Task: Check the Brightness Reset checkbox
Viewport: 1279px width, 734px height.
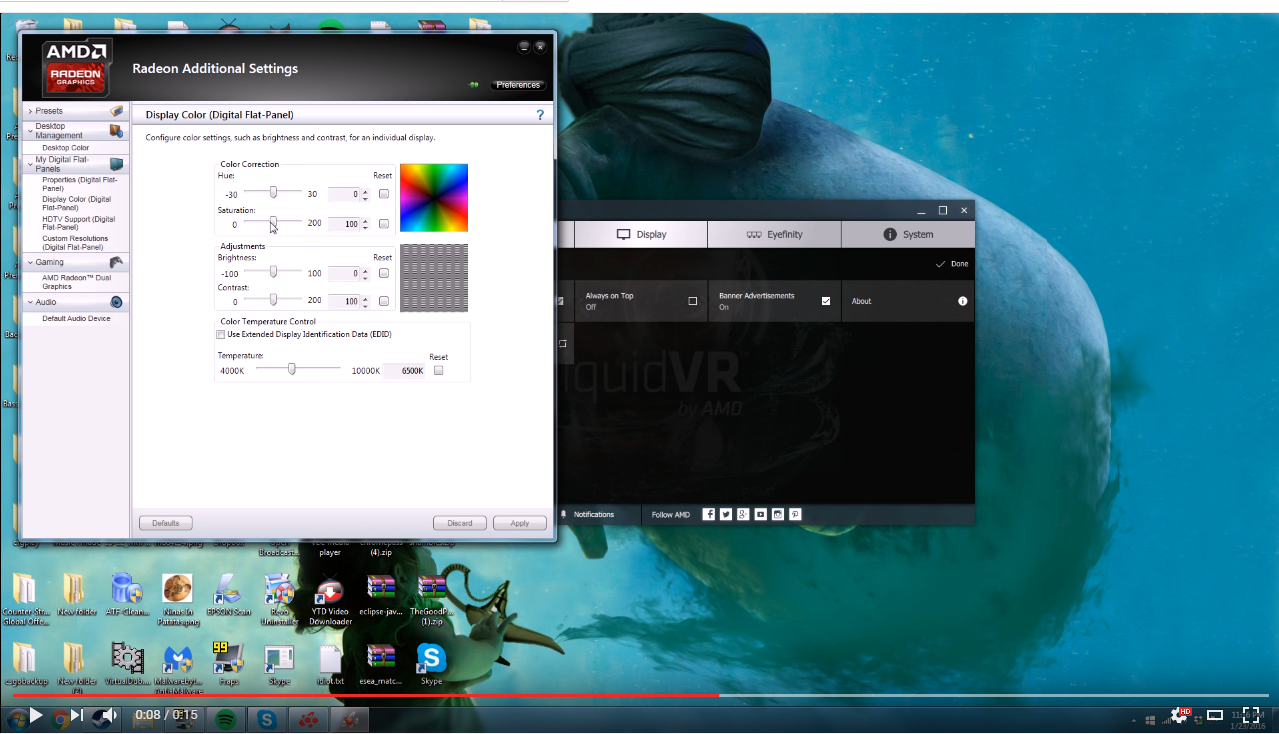Action: (384, 273)
